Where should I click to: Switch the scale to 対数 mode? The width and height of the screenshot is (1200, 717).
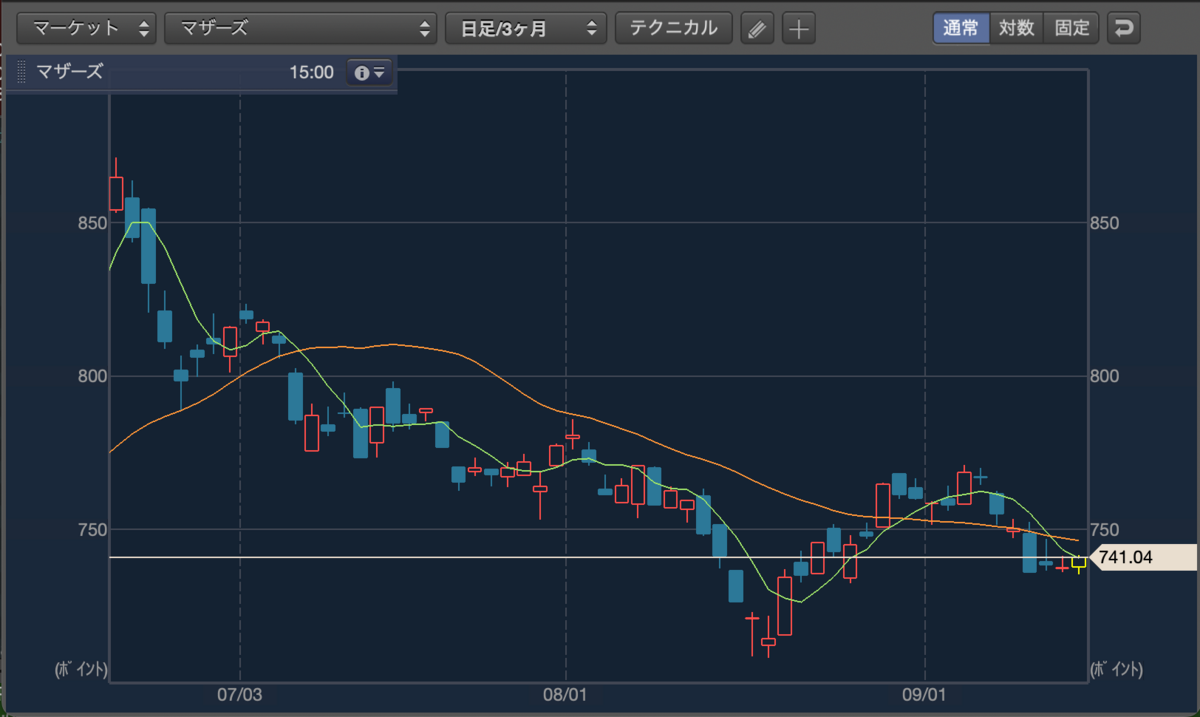[1016, 28]
